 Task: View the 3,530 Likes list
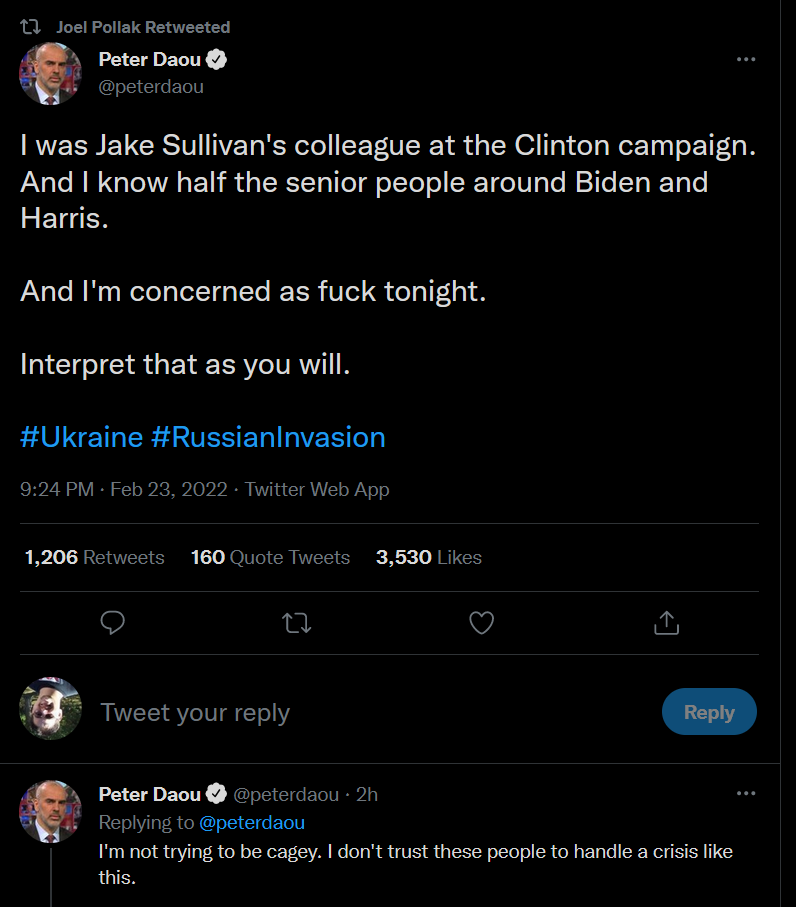(x=428, y=557)
